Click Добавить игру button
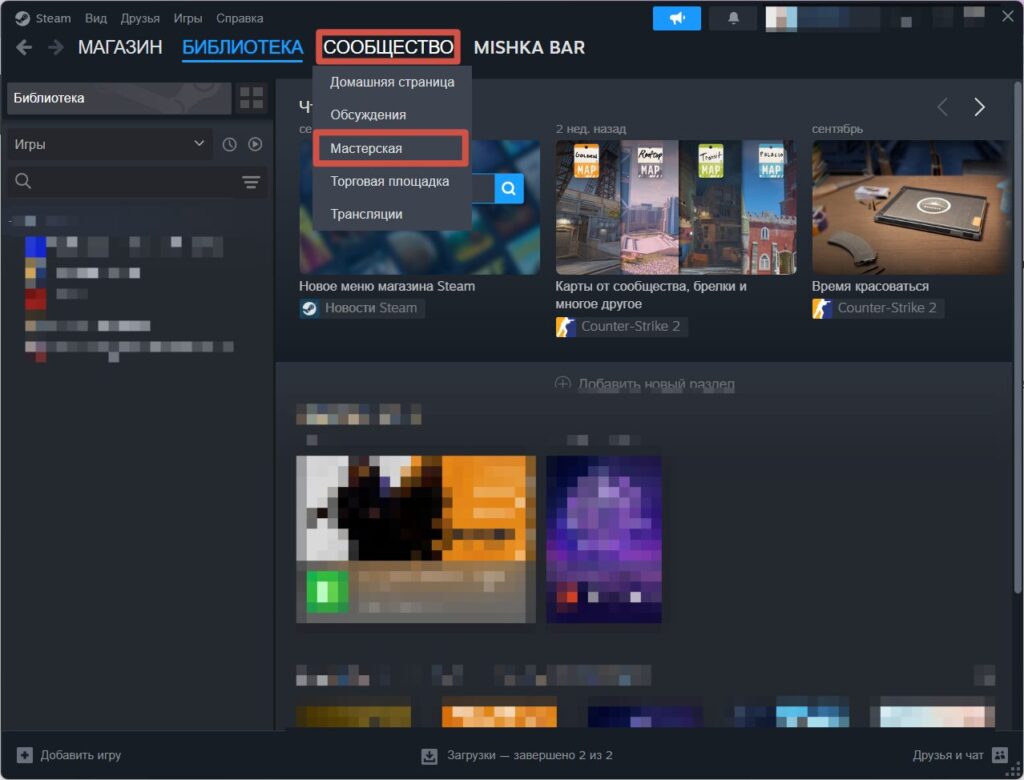1024x780 pixels. click(69, 755)
